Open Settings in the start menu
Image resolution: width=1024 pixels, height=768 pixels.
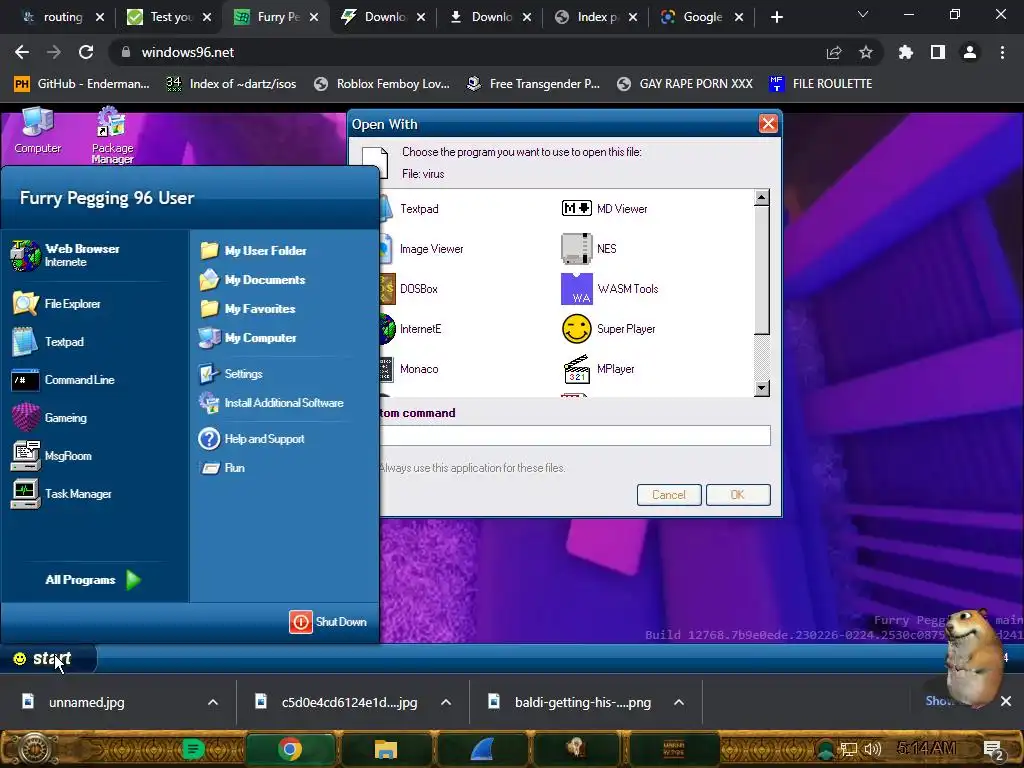pyautogui.click(x=231, y=374)
